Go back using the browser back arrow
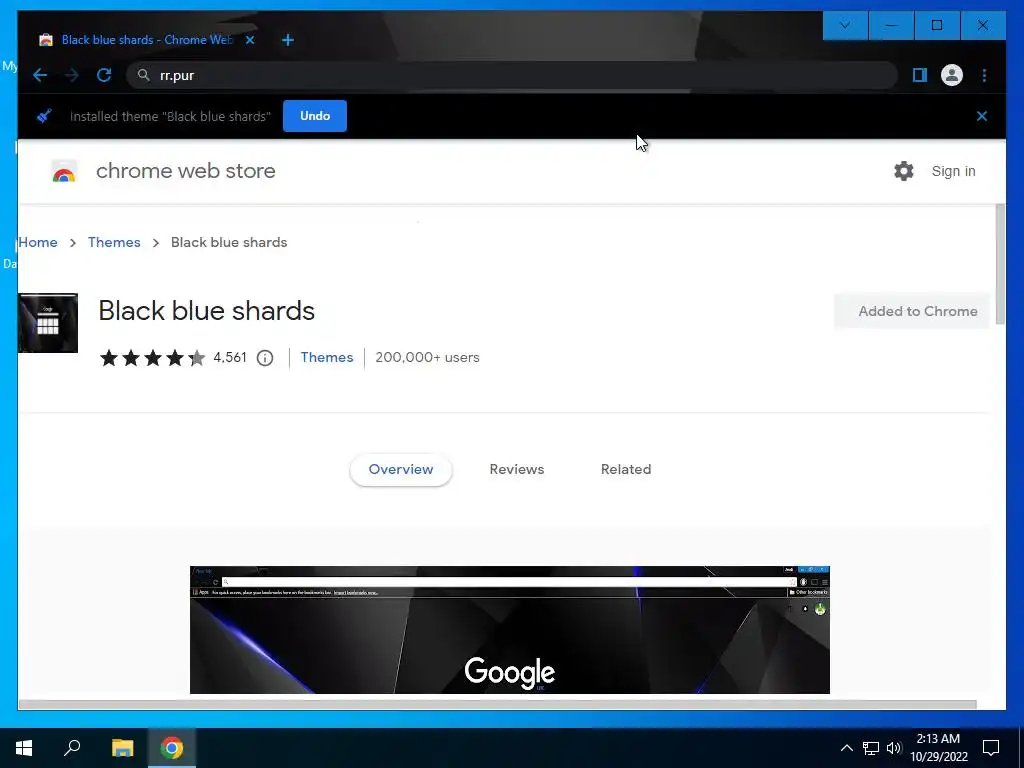Viewport: 1024px width, 768px height. point(40,75)
